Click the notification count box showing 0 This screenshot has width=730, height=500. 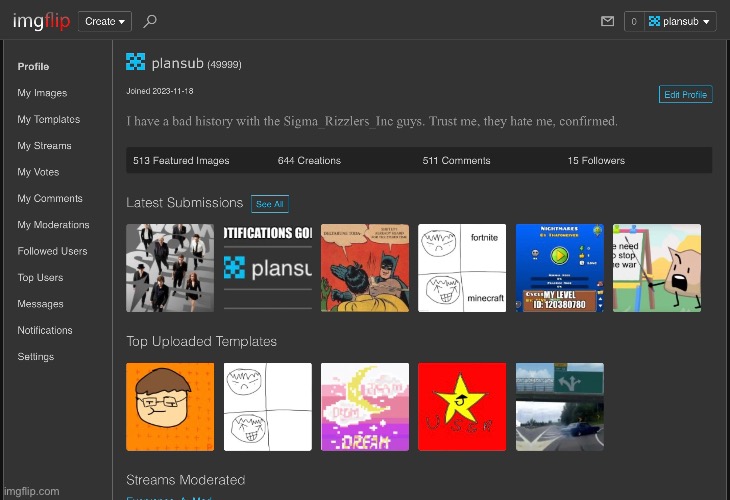click(x=634, y=21)
